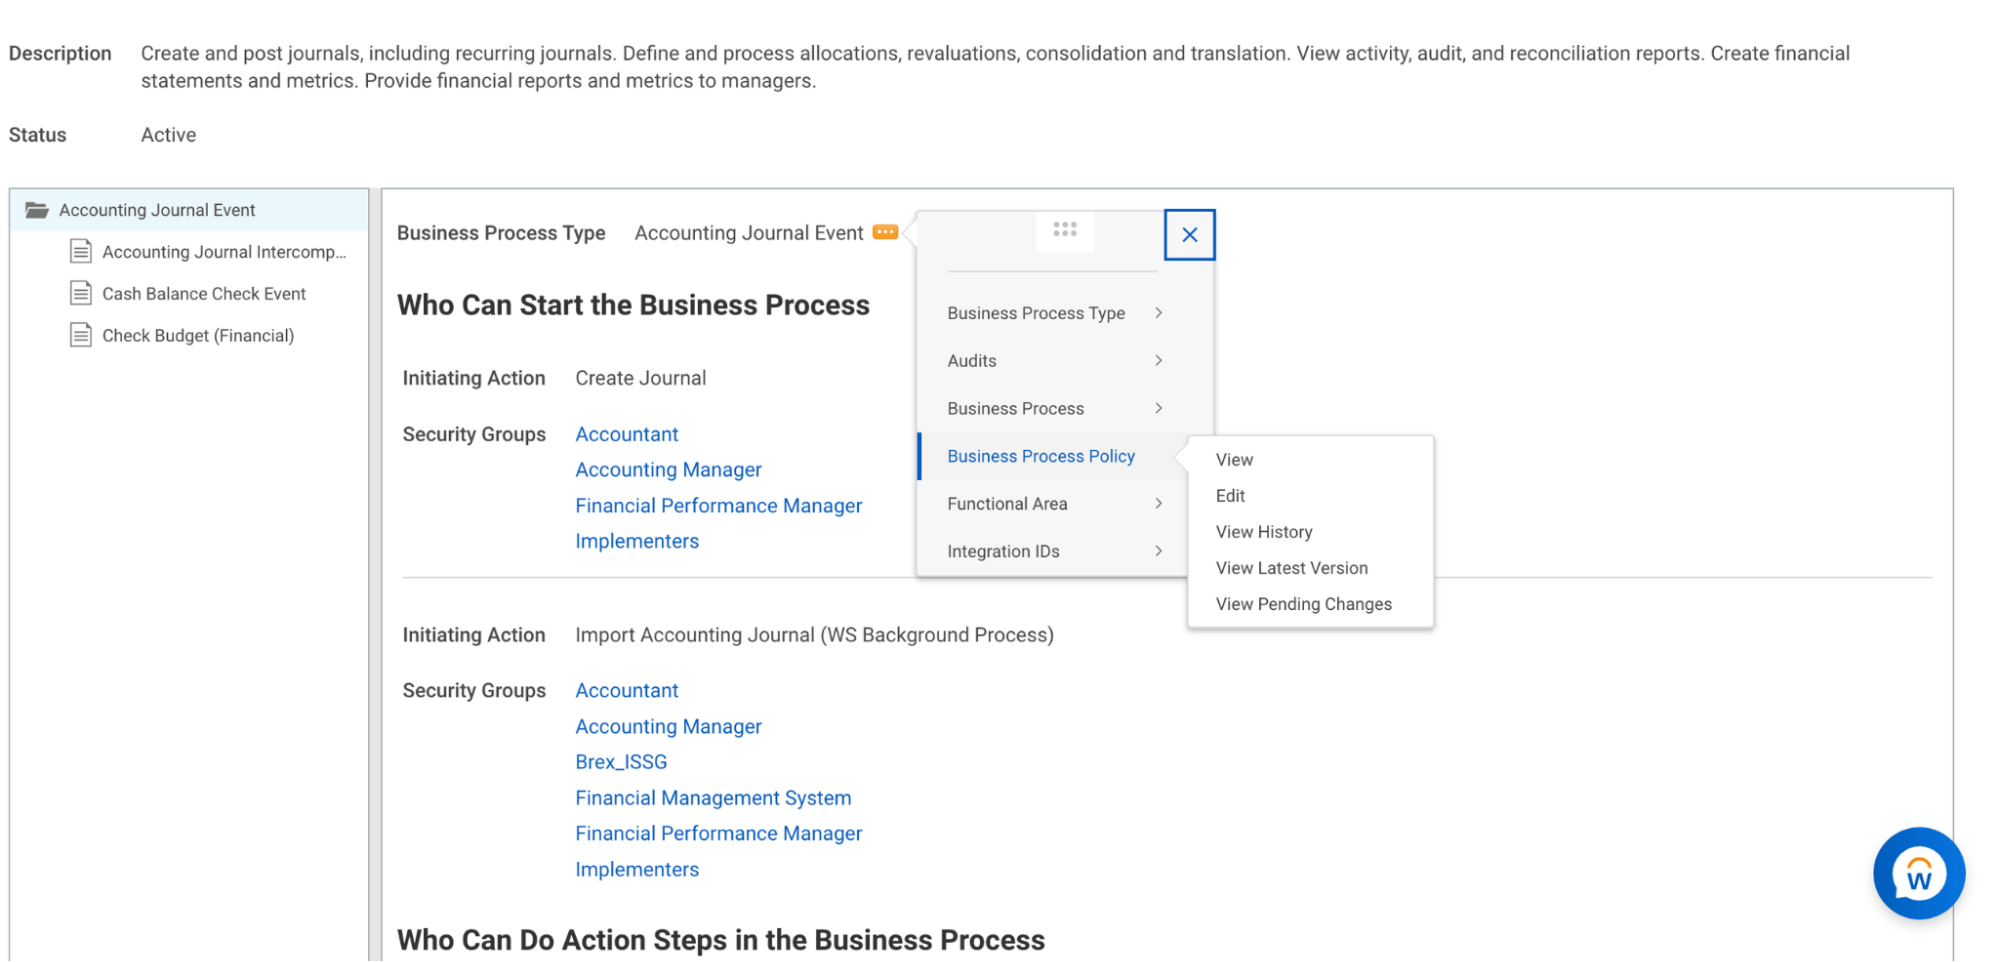Screen dimensions: 1999x962
Task: Click the orange related actions icon
Action: (x=885, y=232)
